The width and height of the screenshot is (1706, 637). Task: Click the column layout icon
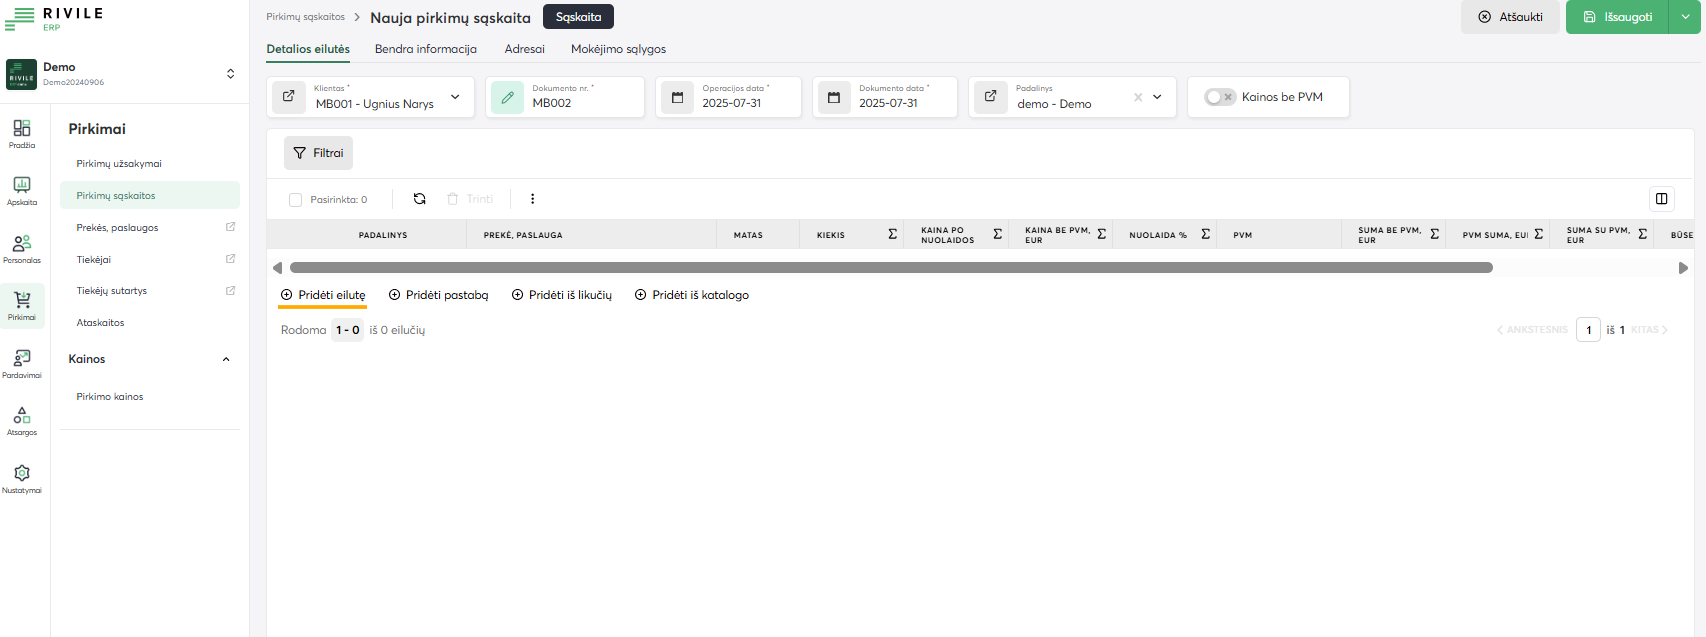coord(1661,199)
